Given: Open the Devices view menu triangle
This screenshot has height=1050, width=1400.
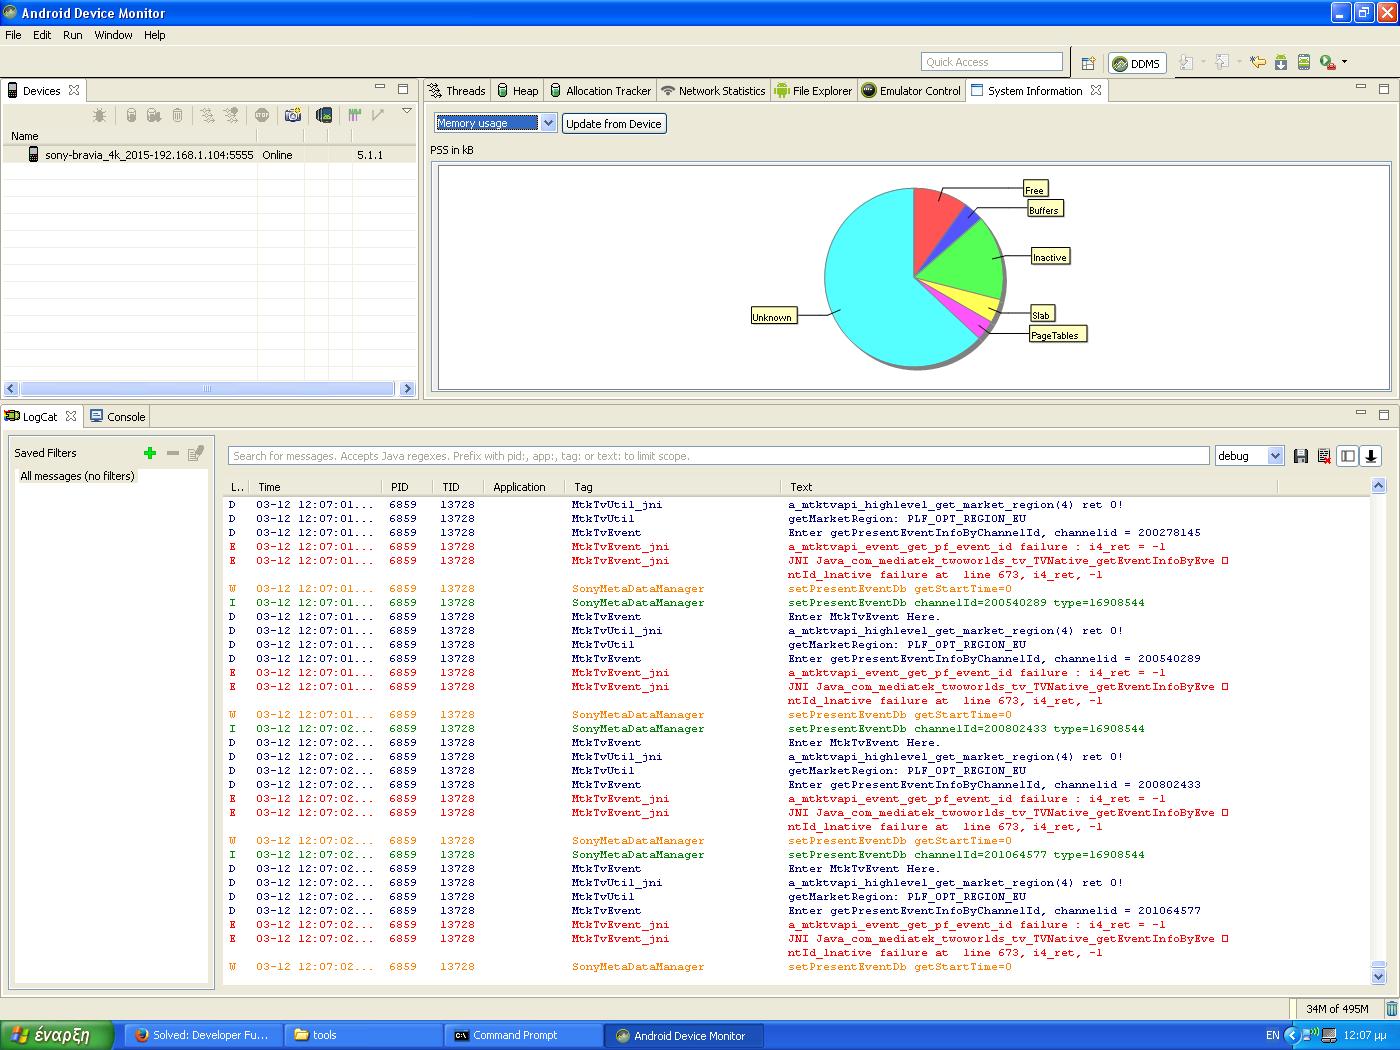Looking at the screenshot, I should (407, 111).
